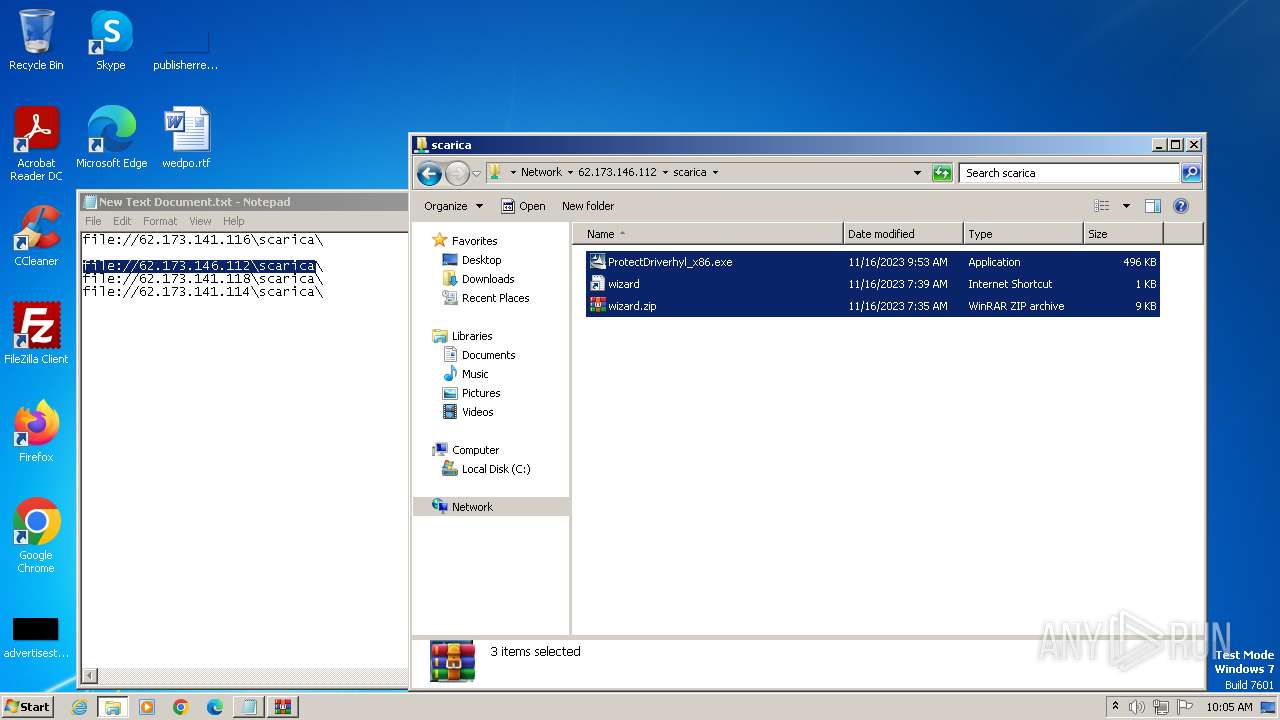
Task: Click Windows Explorer taskbar button
Action: point(112,707)
